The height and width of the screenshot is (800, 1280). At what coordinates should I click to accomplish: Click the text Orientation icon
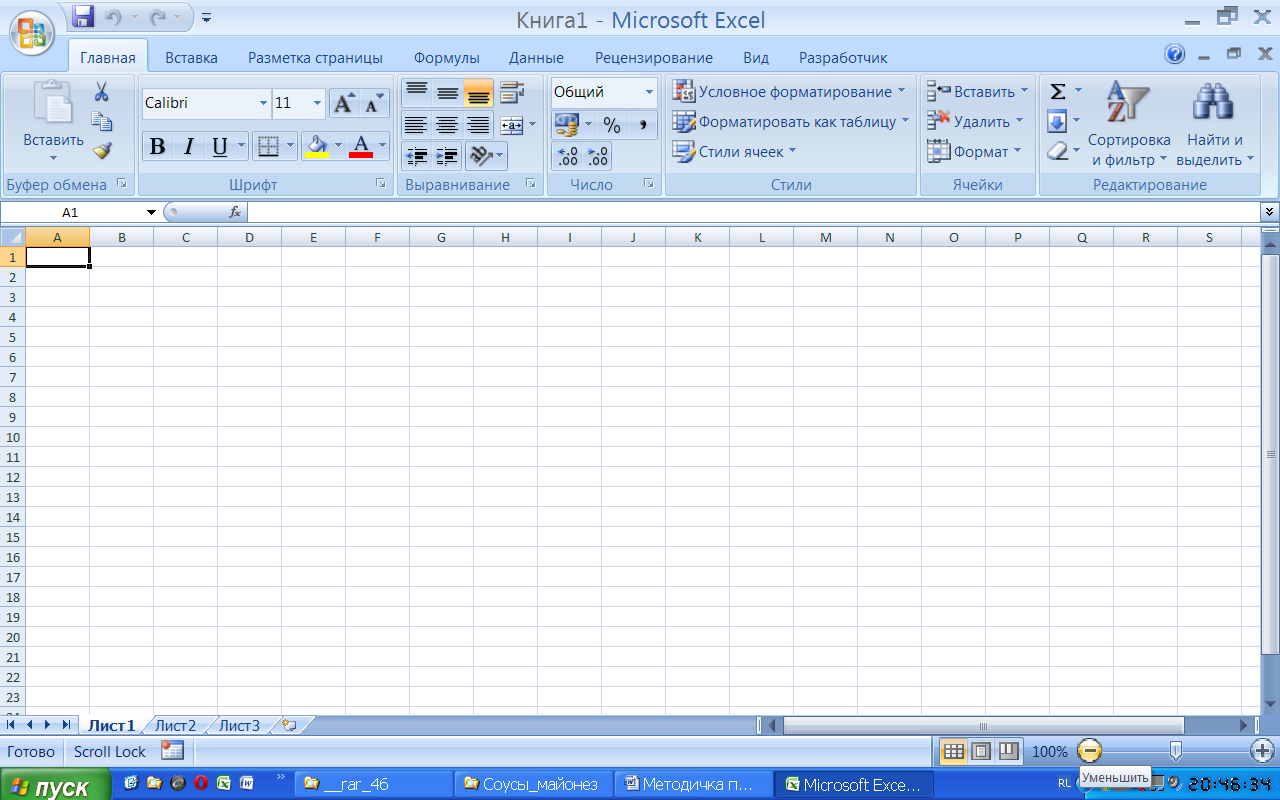(481, 156)
